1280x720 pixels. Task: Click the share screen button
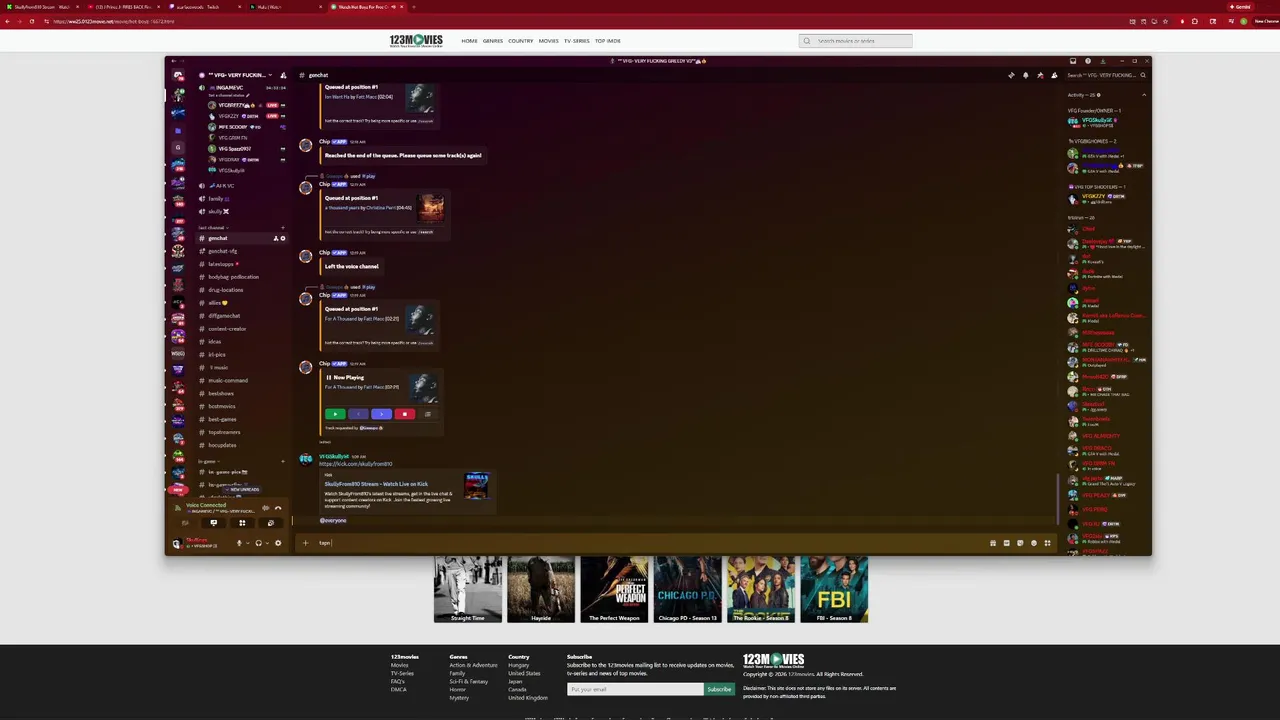pyautogui.click(x=213, y=523)
